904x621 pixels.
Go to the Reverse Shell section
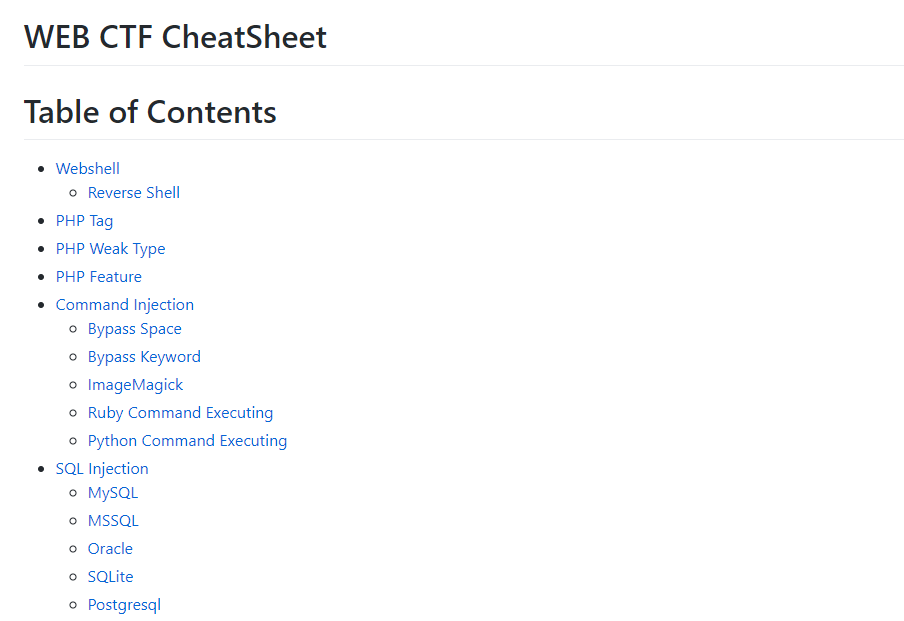click(134, 193)
